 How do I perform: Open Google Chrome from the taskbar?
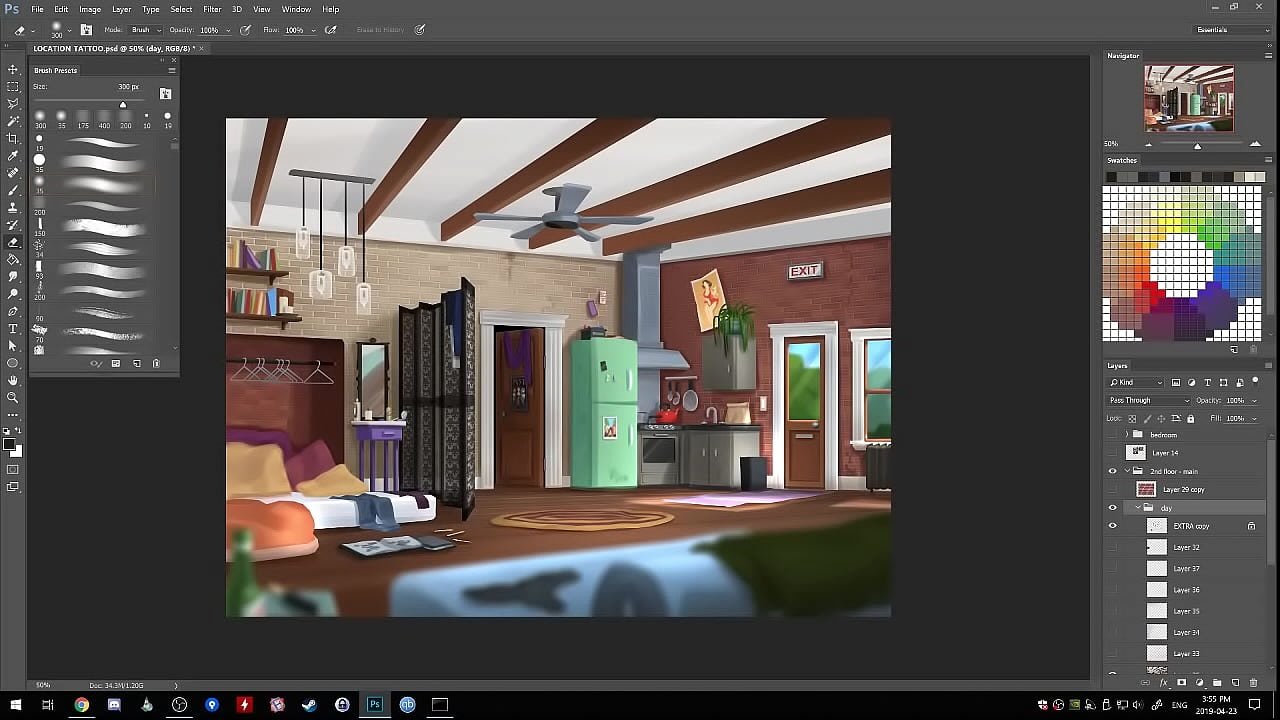click(x=81, y=705)
